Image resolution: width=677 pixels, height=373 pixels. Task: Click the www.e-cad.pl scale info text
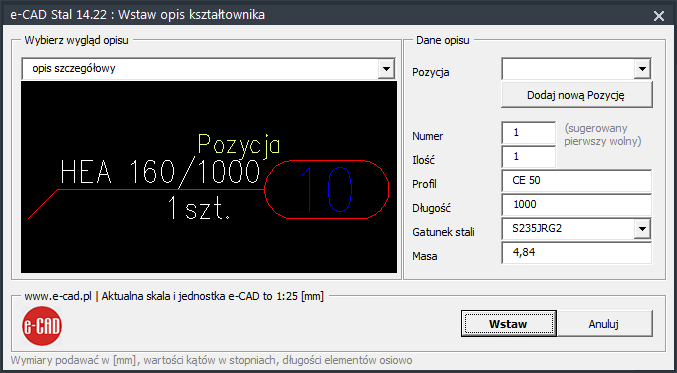pyautogui.click(x=174, y=297)
